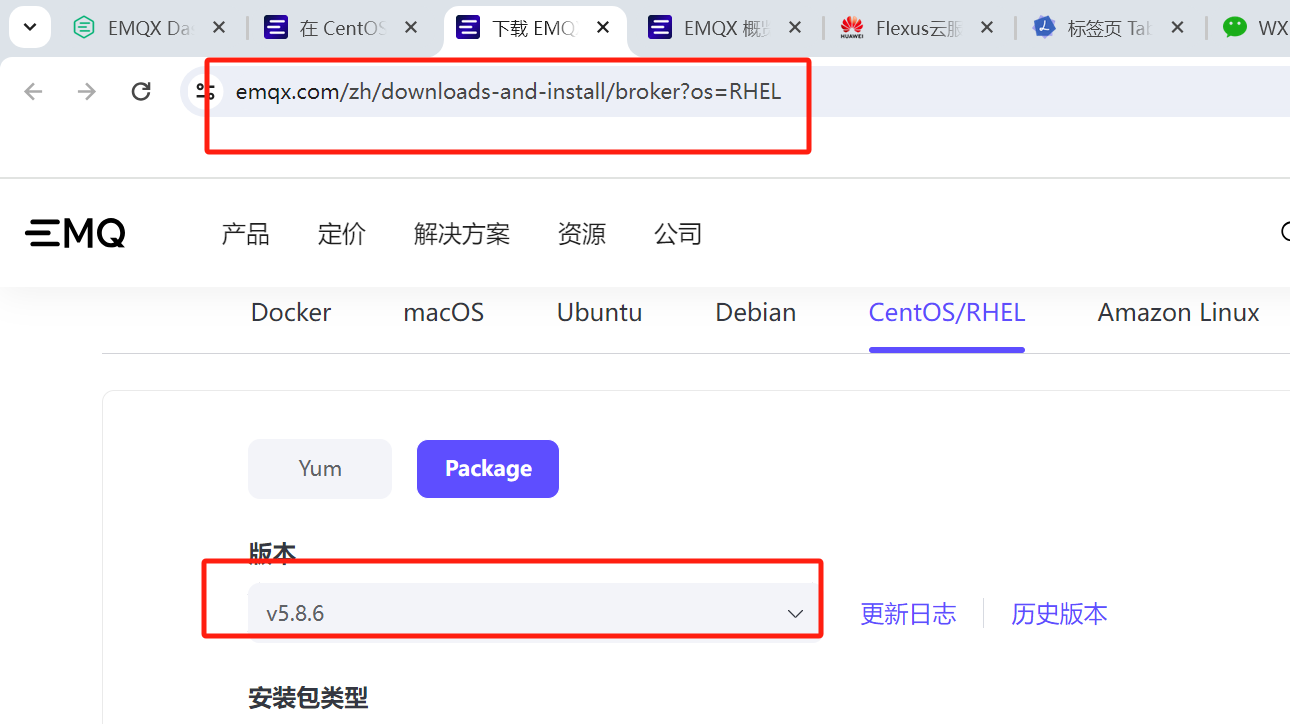Click the EMQ logo
Viewport: 1290px width, 724px height.
click(75, 233)
